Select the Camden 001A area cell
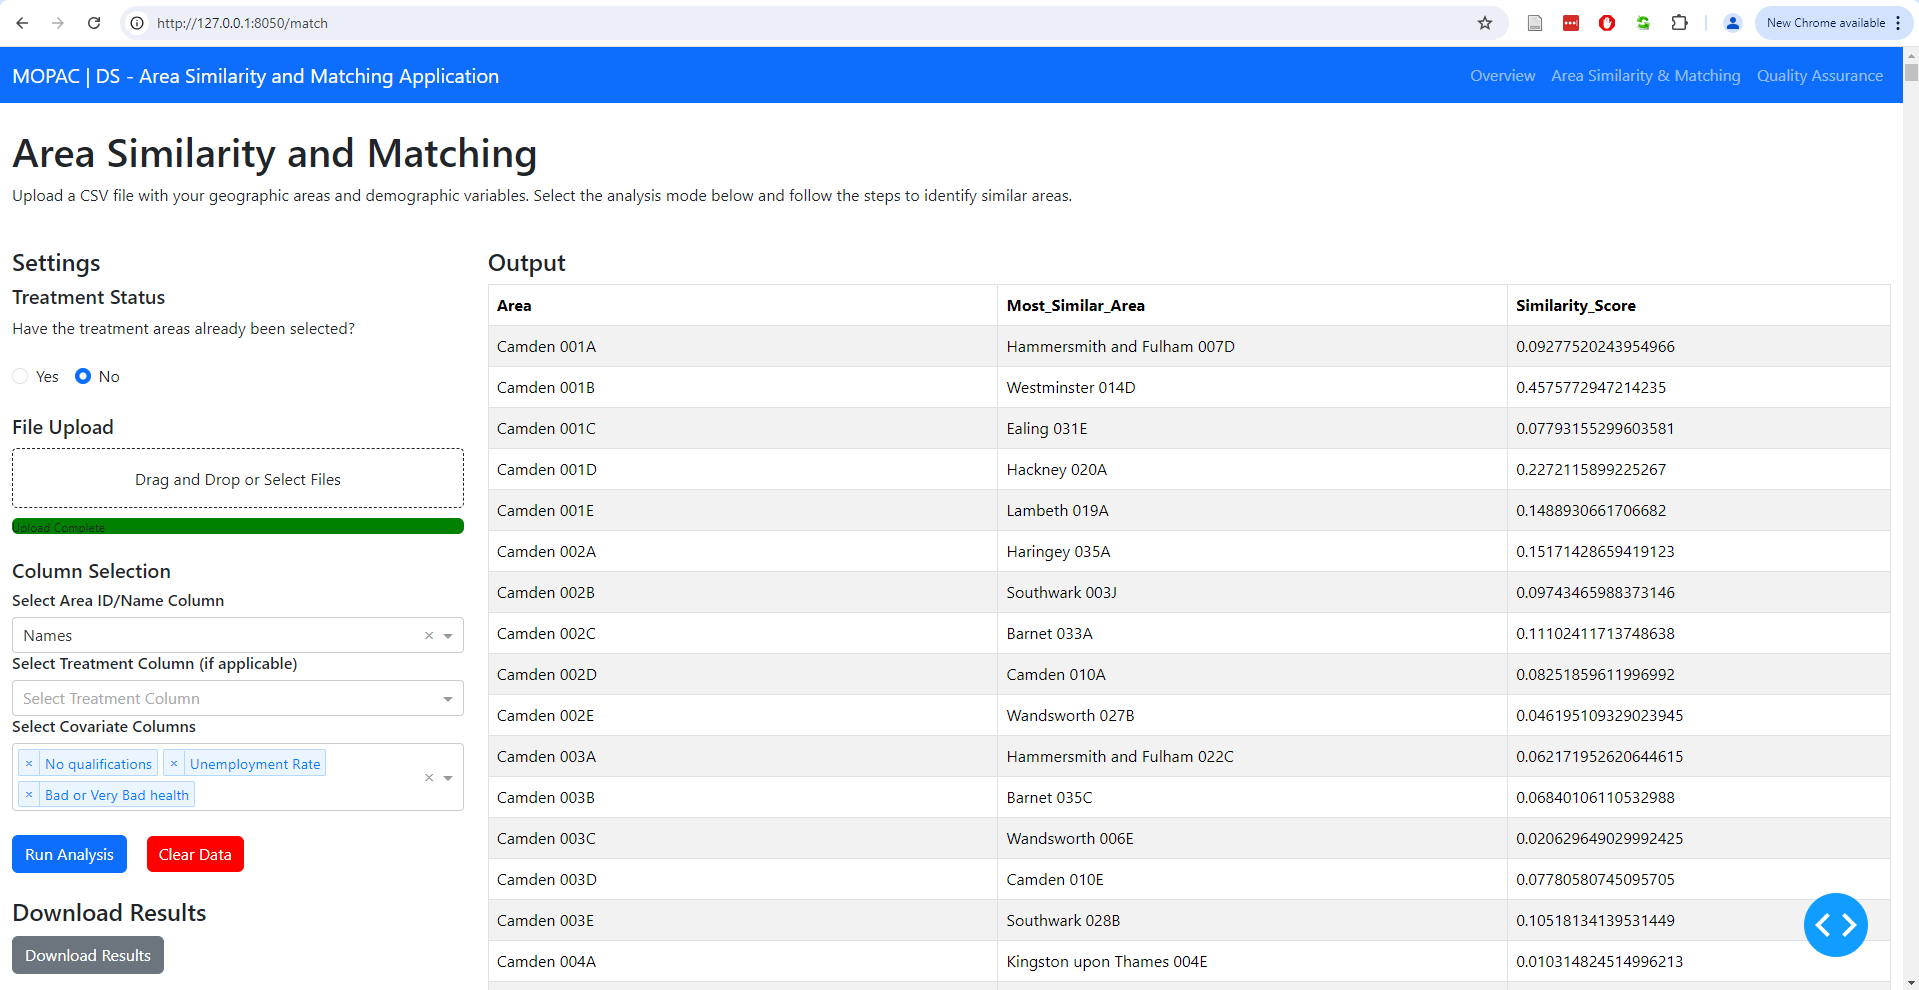The image size is (1919, 990). click(x=743, y=347)
